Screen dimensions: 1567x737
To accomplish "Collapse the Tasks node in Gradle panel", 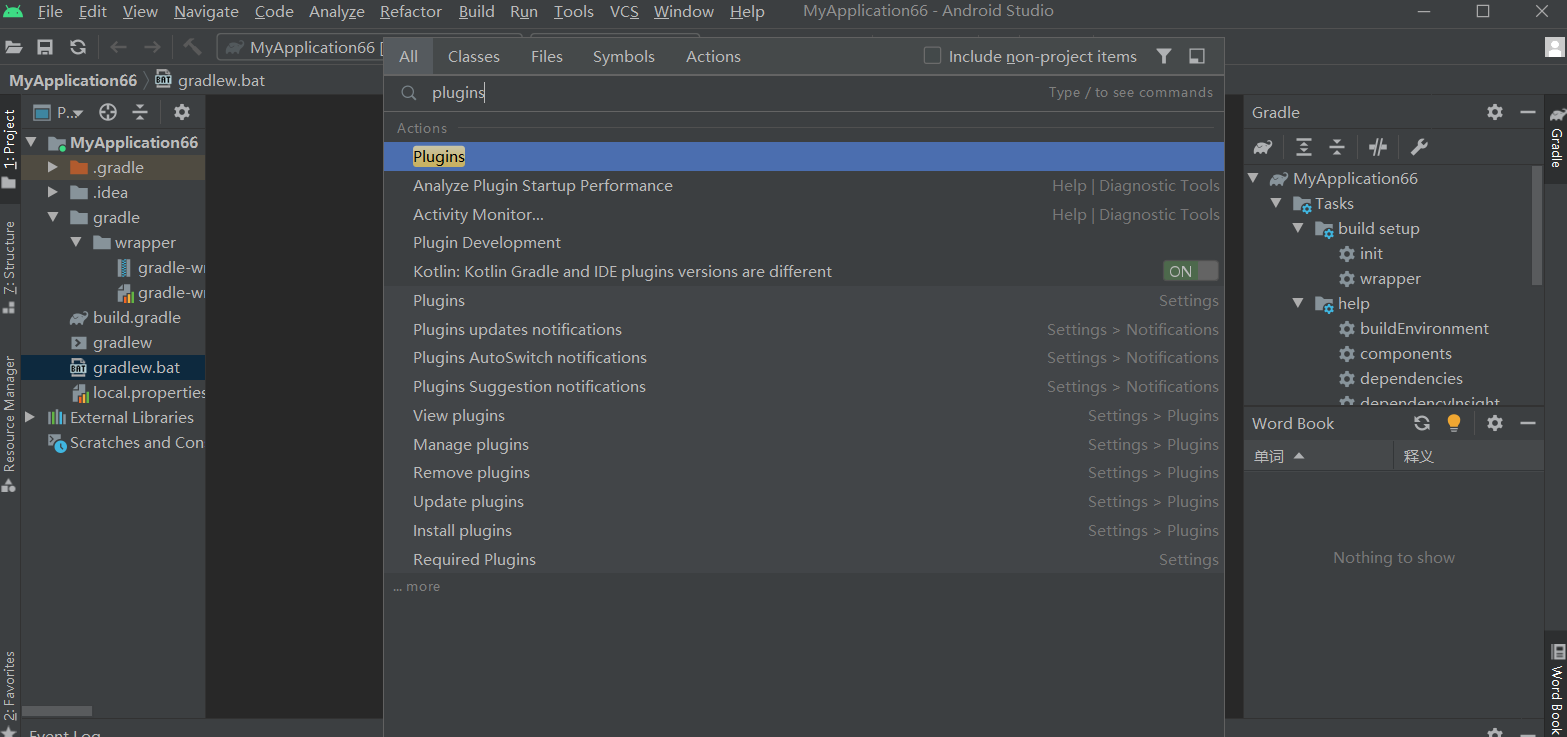I will (1275, 204).
